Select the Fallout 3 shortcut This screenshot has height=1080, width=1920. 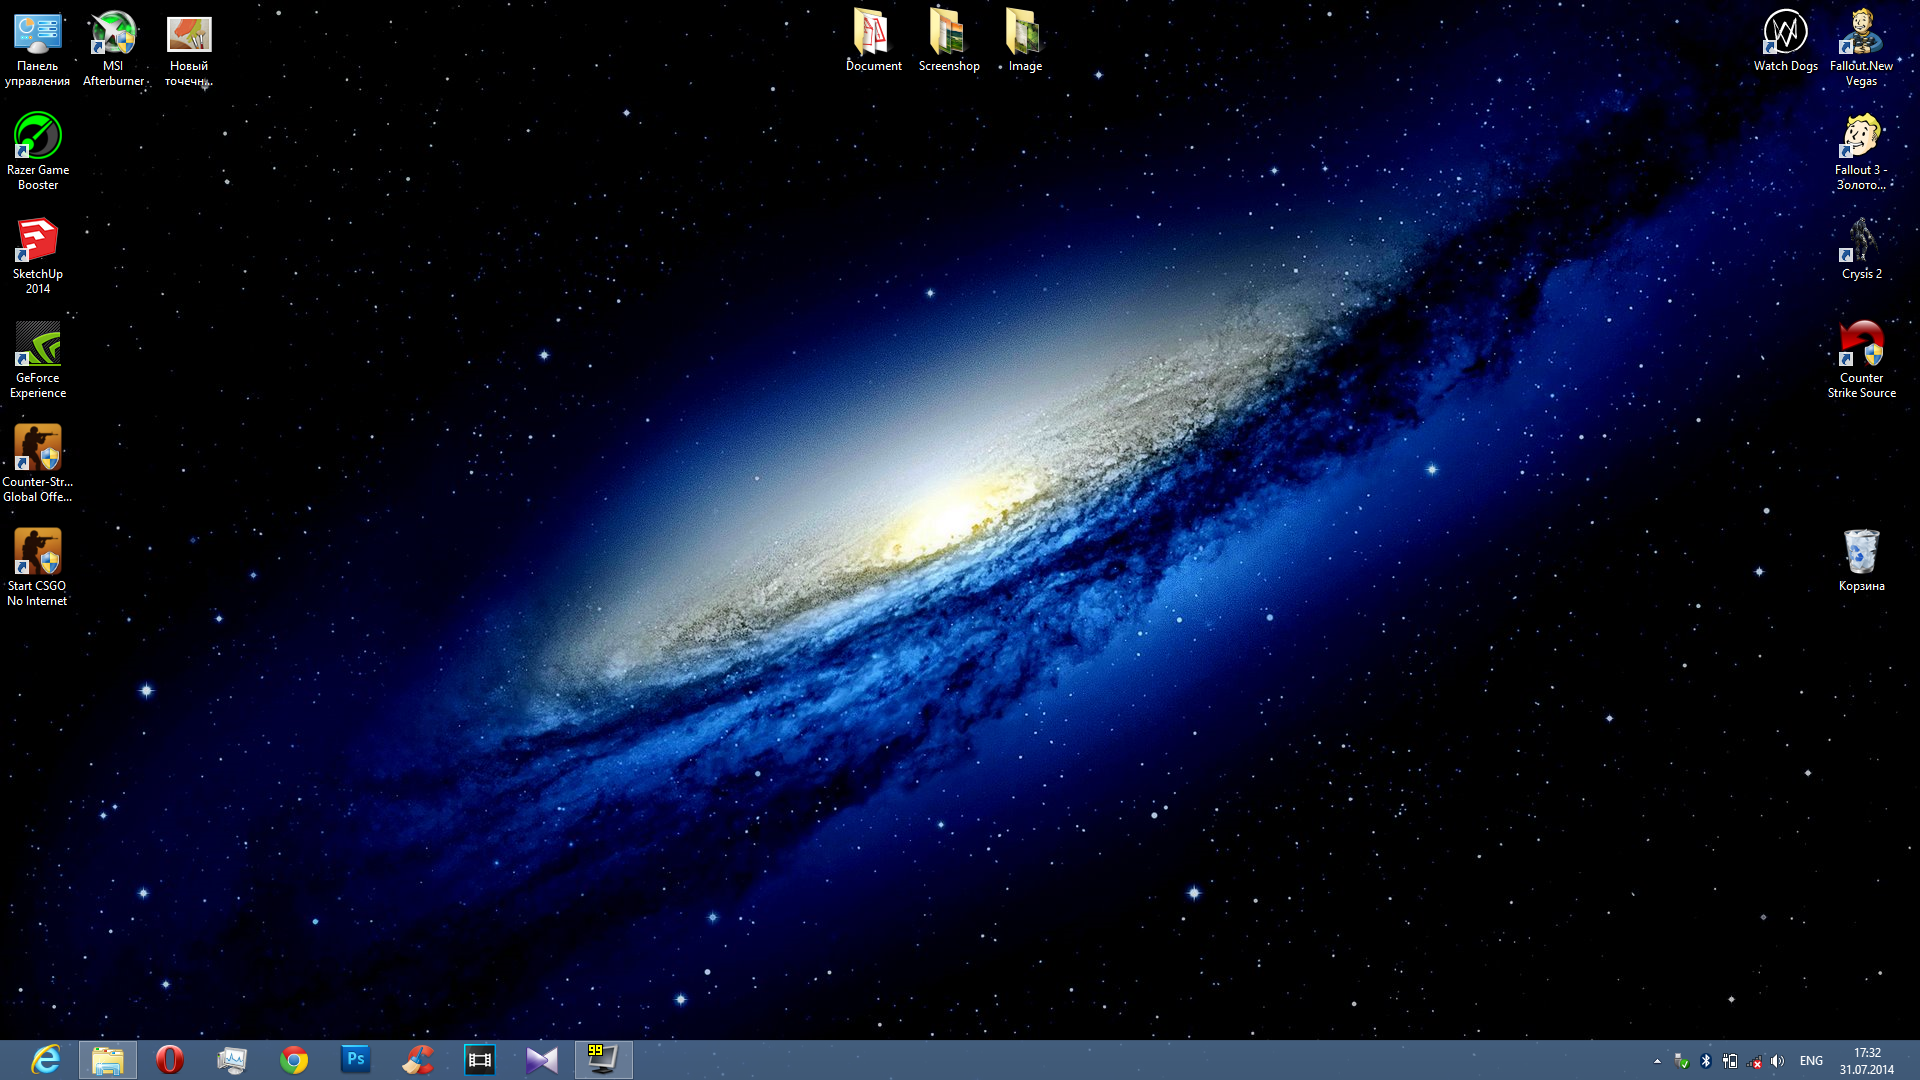(x=1861, y=152)
